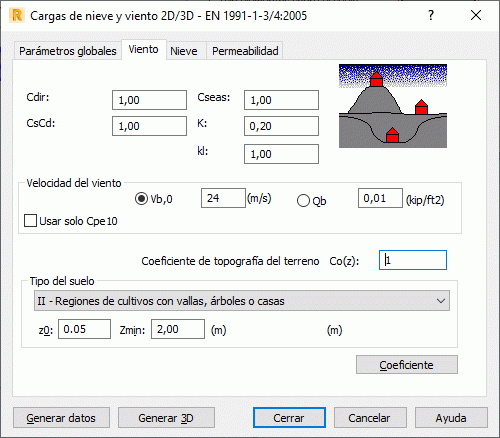Click the question mark help icon
500x438 pixels.
click(x=431, y=15)
